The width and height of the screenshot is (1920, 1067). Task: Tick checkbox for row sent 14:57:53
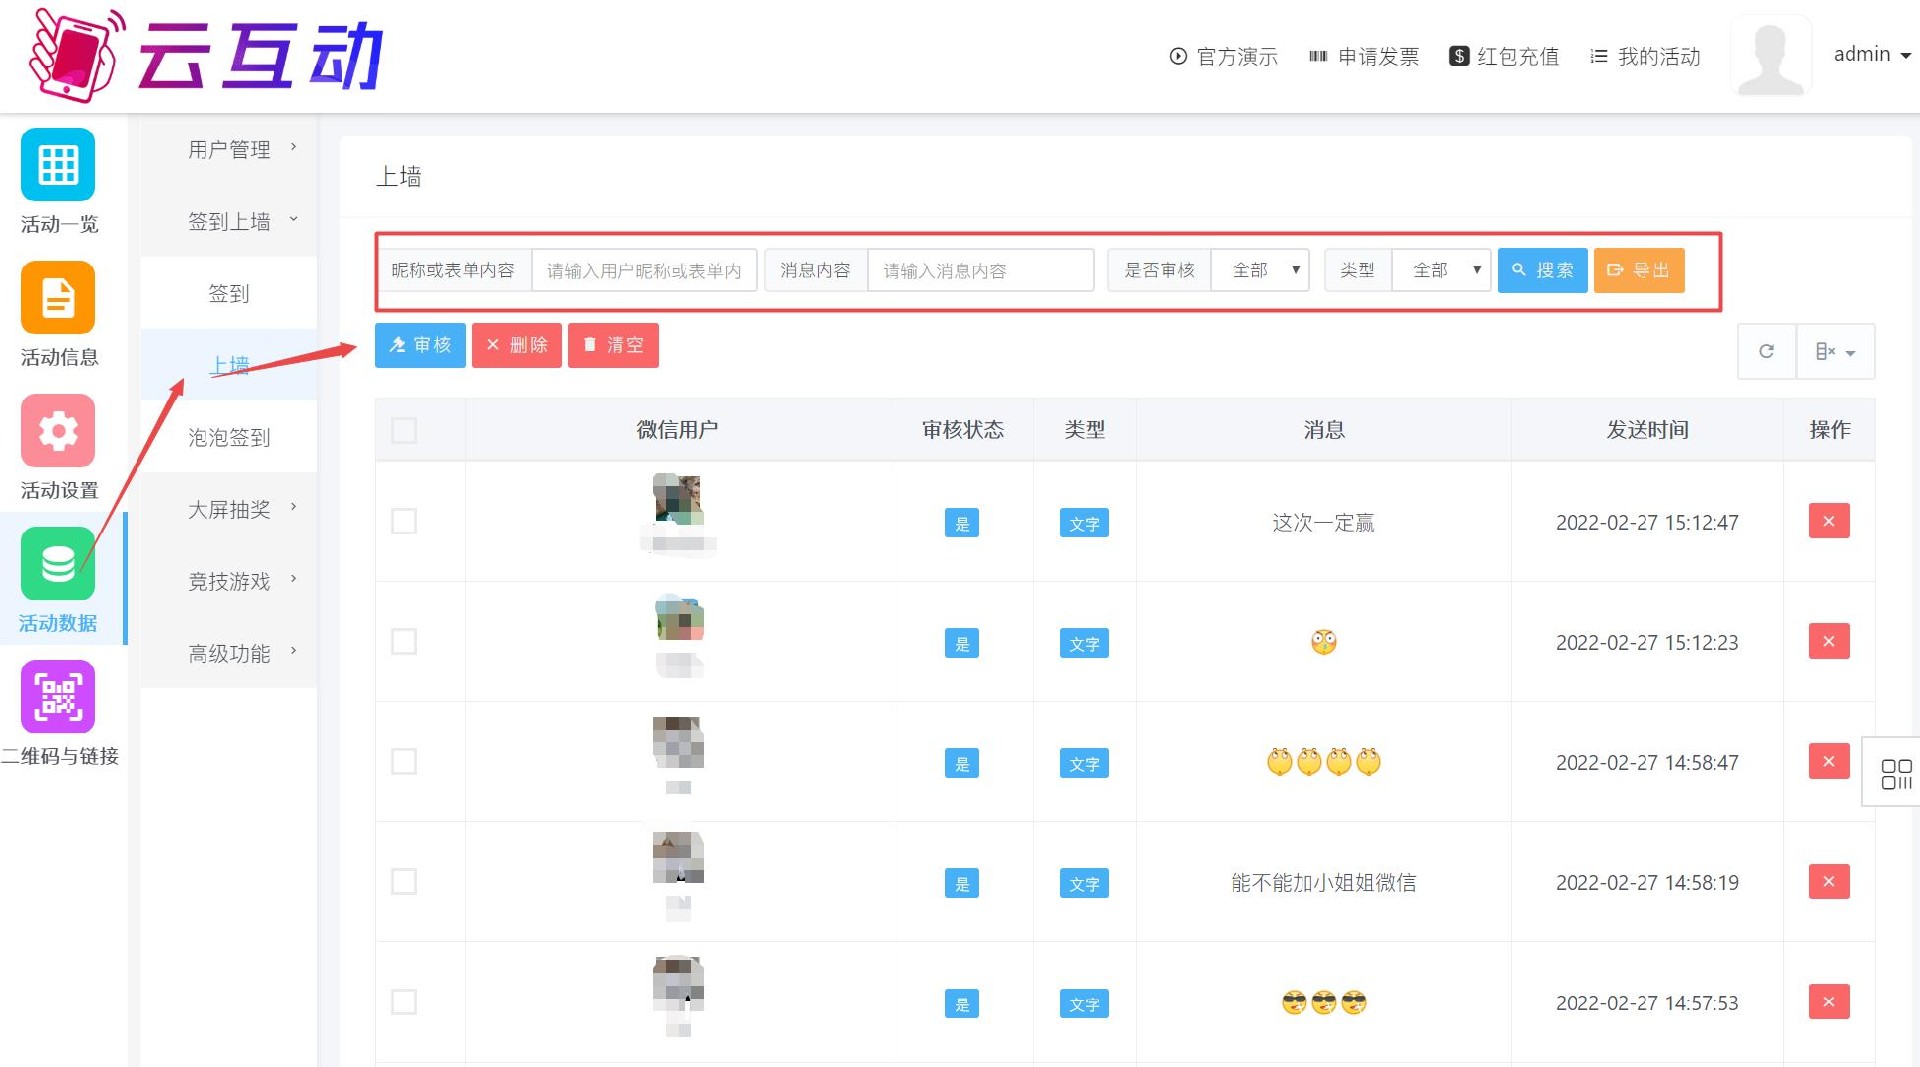pos(404,1001)
